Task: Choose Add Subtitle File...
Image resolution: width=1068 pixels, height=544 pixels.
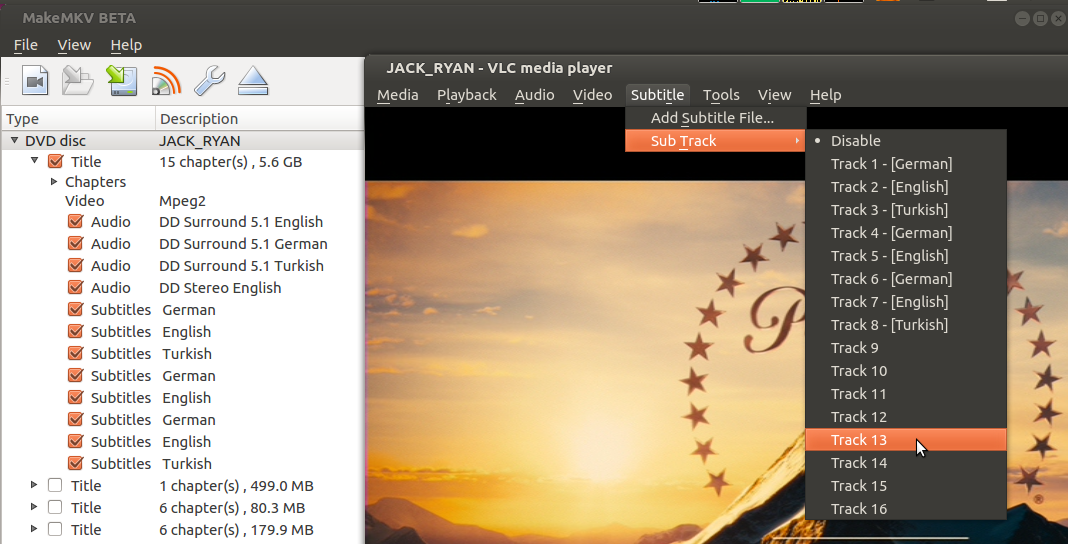Action: 716,118
